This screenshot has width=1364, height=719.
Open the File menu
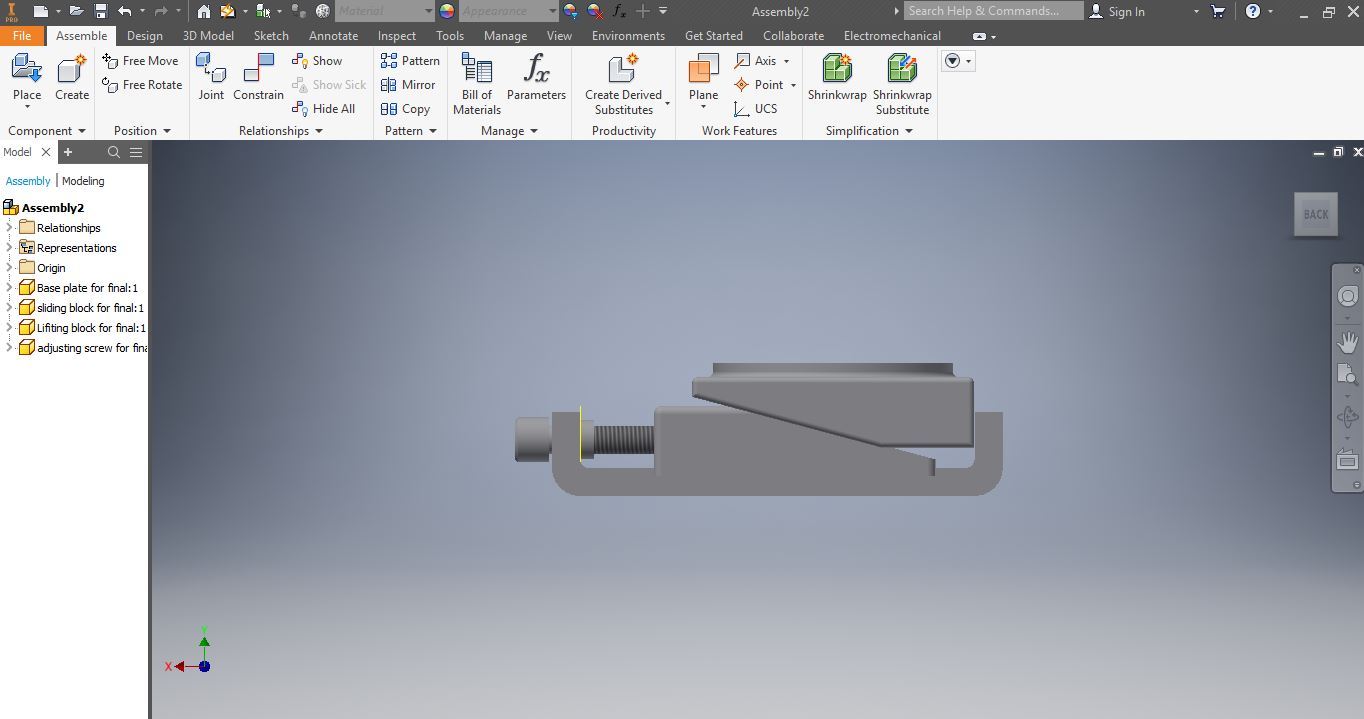pos(22,35)
